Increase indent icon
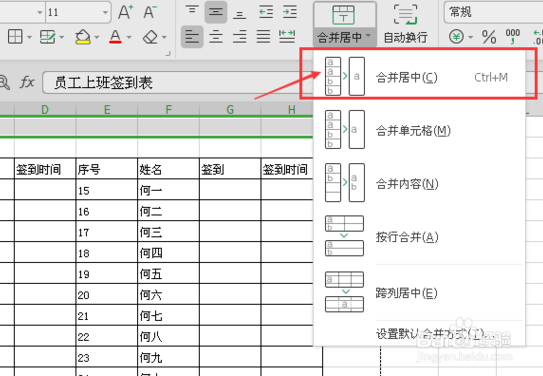This screenshot has width=543, height=376. click(290, 12)
